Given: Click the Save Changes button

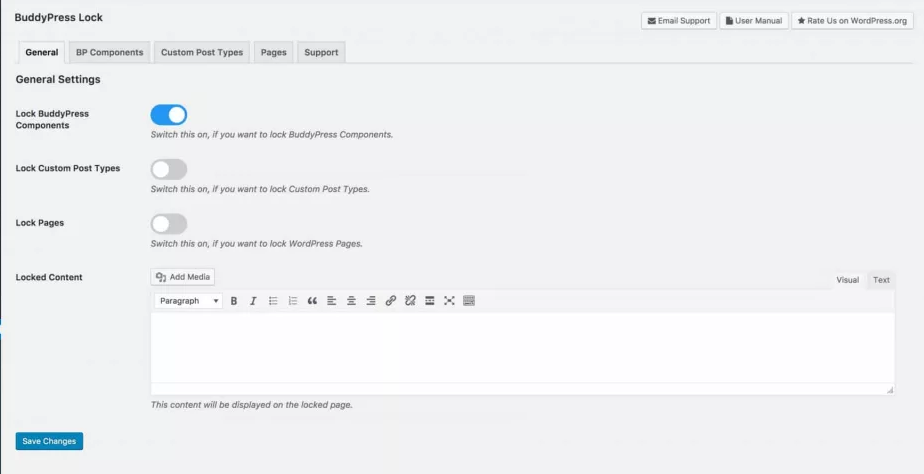Looking at the screenshot, I should tap(49, 441).
